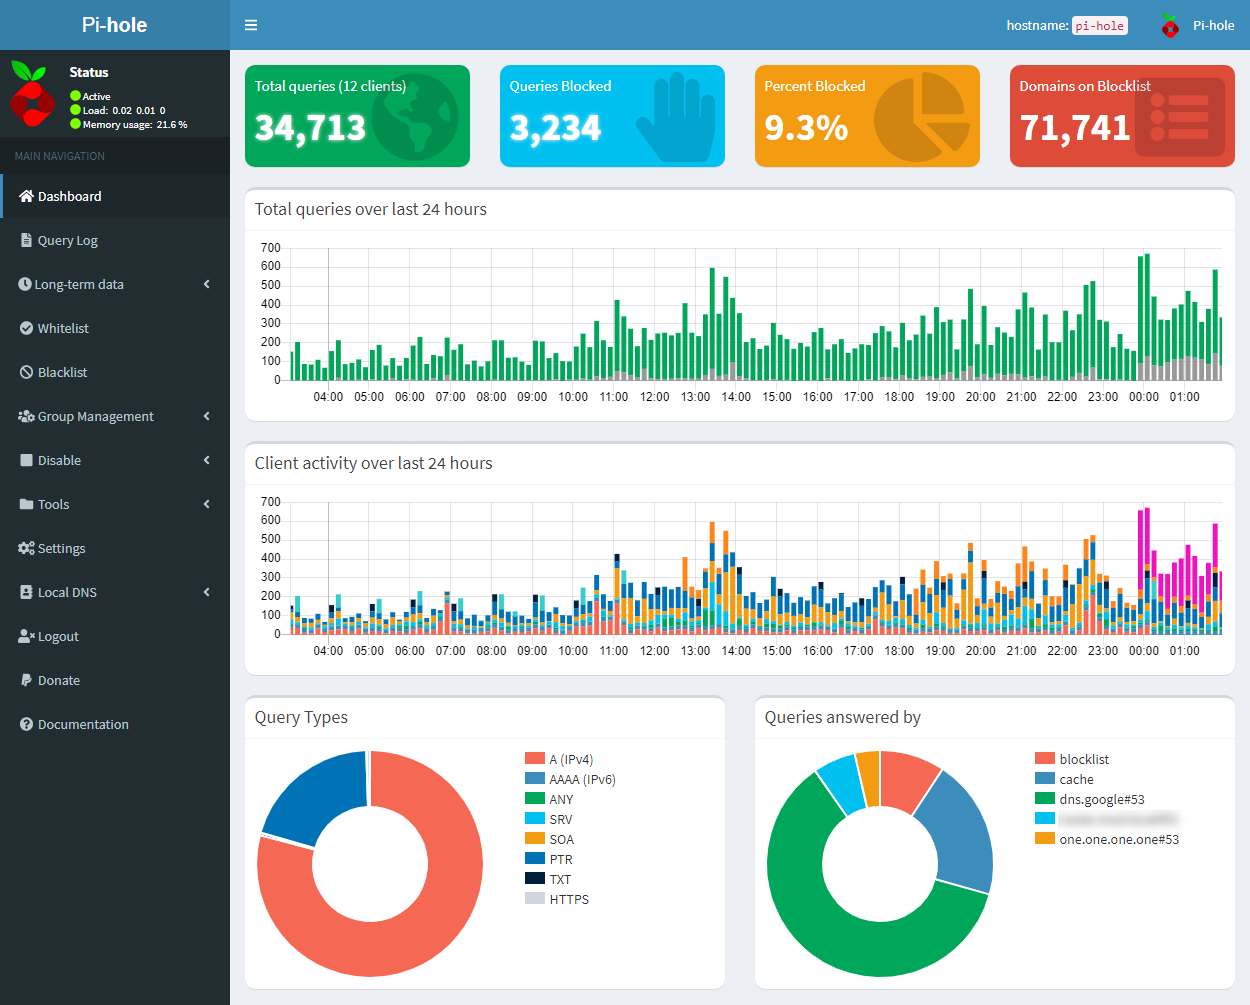Click the Documentation question-mark icon

[x=26, y=724]
